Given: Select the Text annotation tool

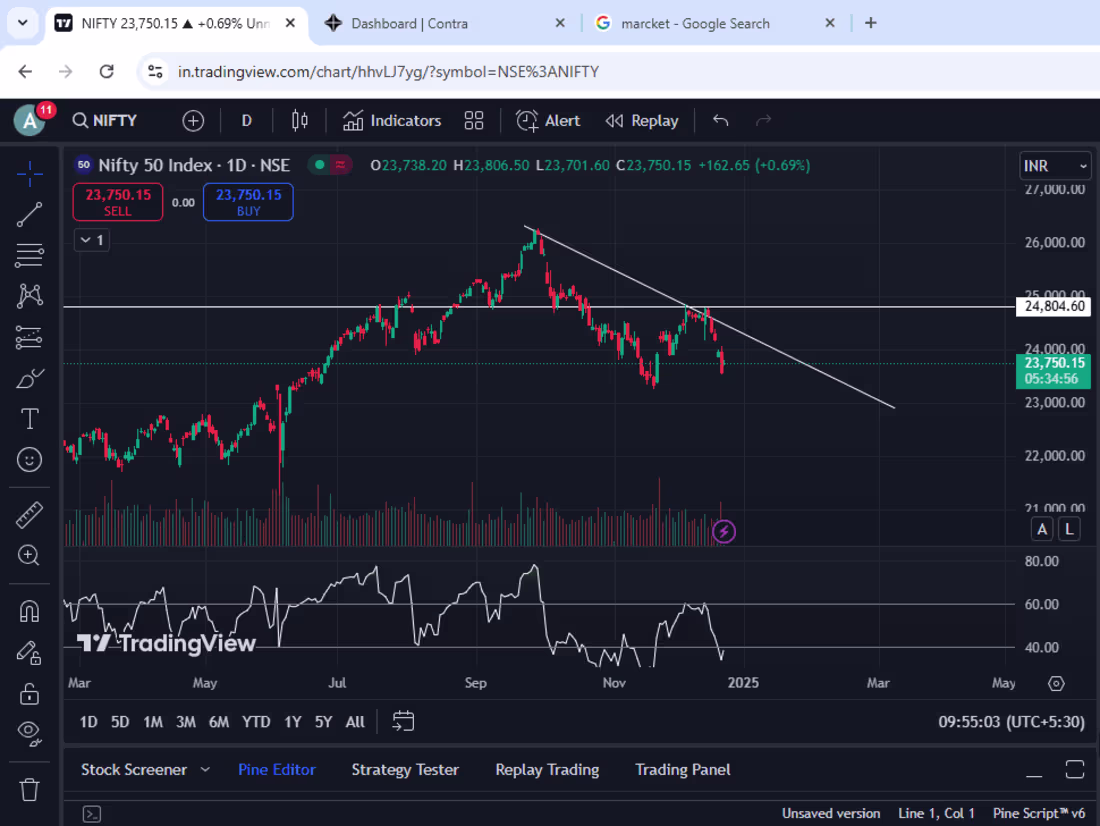Looking at the screenshot, I should [29, 419].
